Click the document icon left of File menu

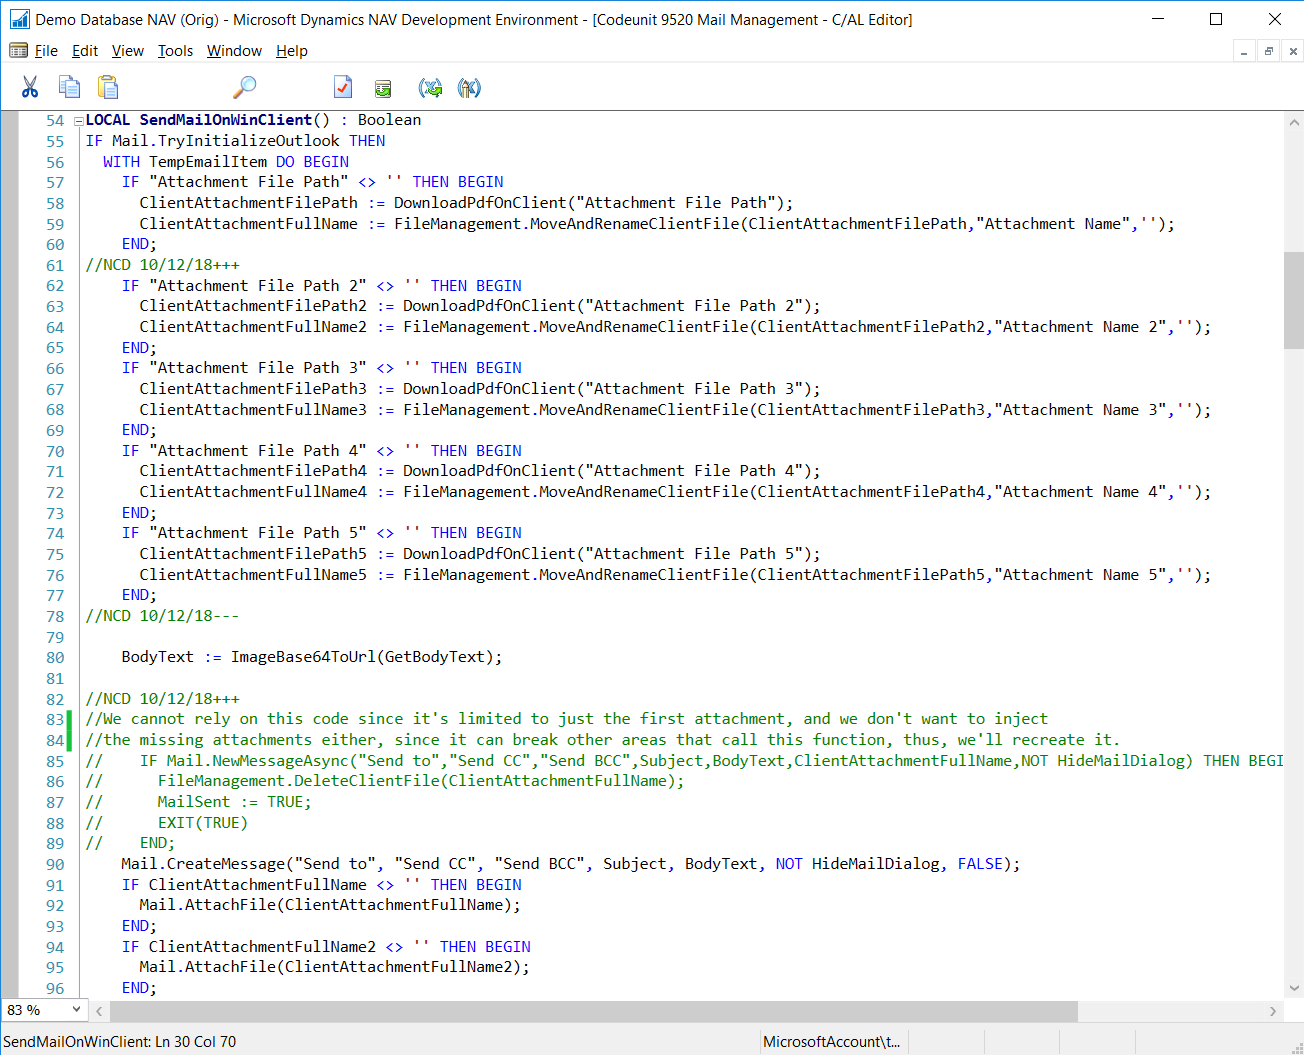(18, 51)
